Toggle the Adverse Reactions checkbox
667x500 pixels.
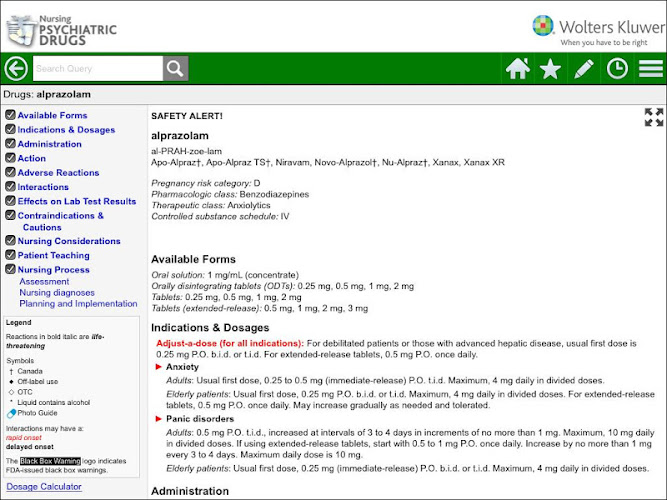point(10,172)
